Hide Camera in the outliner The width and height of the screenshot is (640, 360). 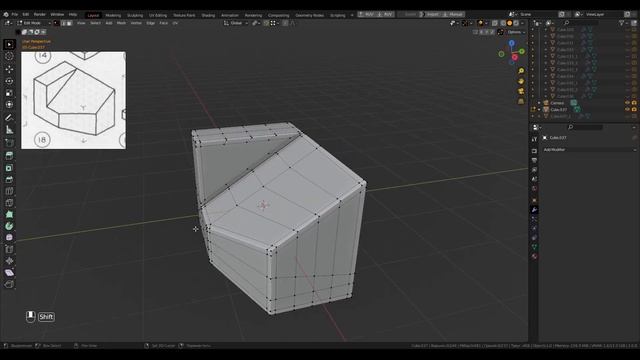[x=627, y=103]
